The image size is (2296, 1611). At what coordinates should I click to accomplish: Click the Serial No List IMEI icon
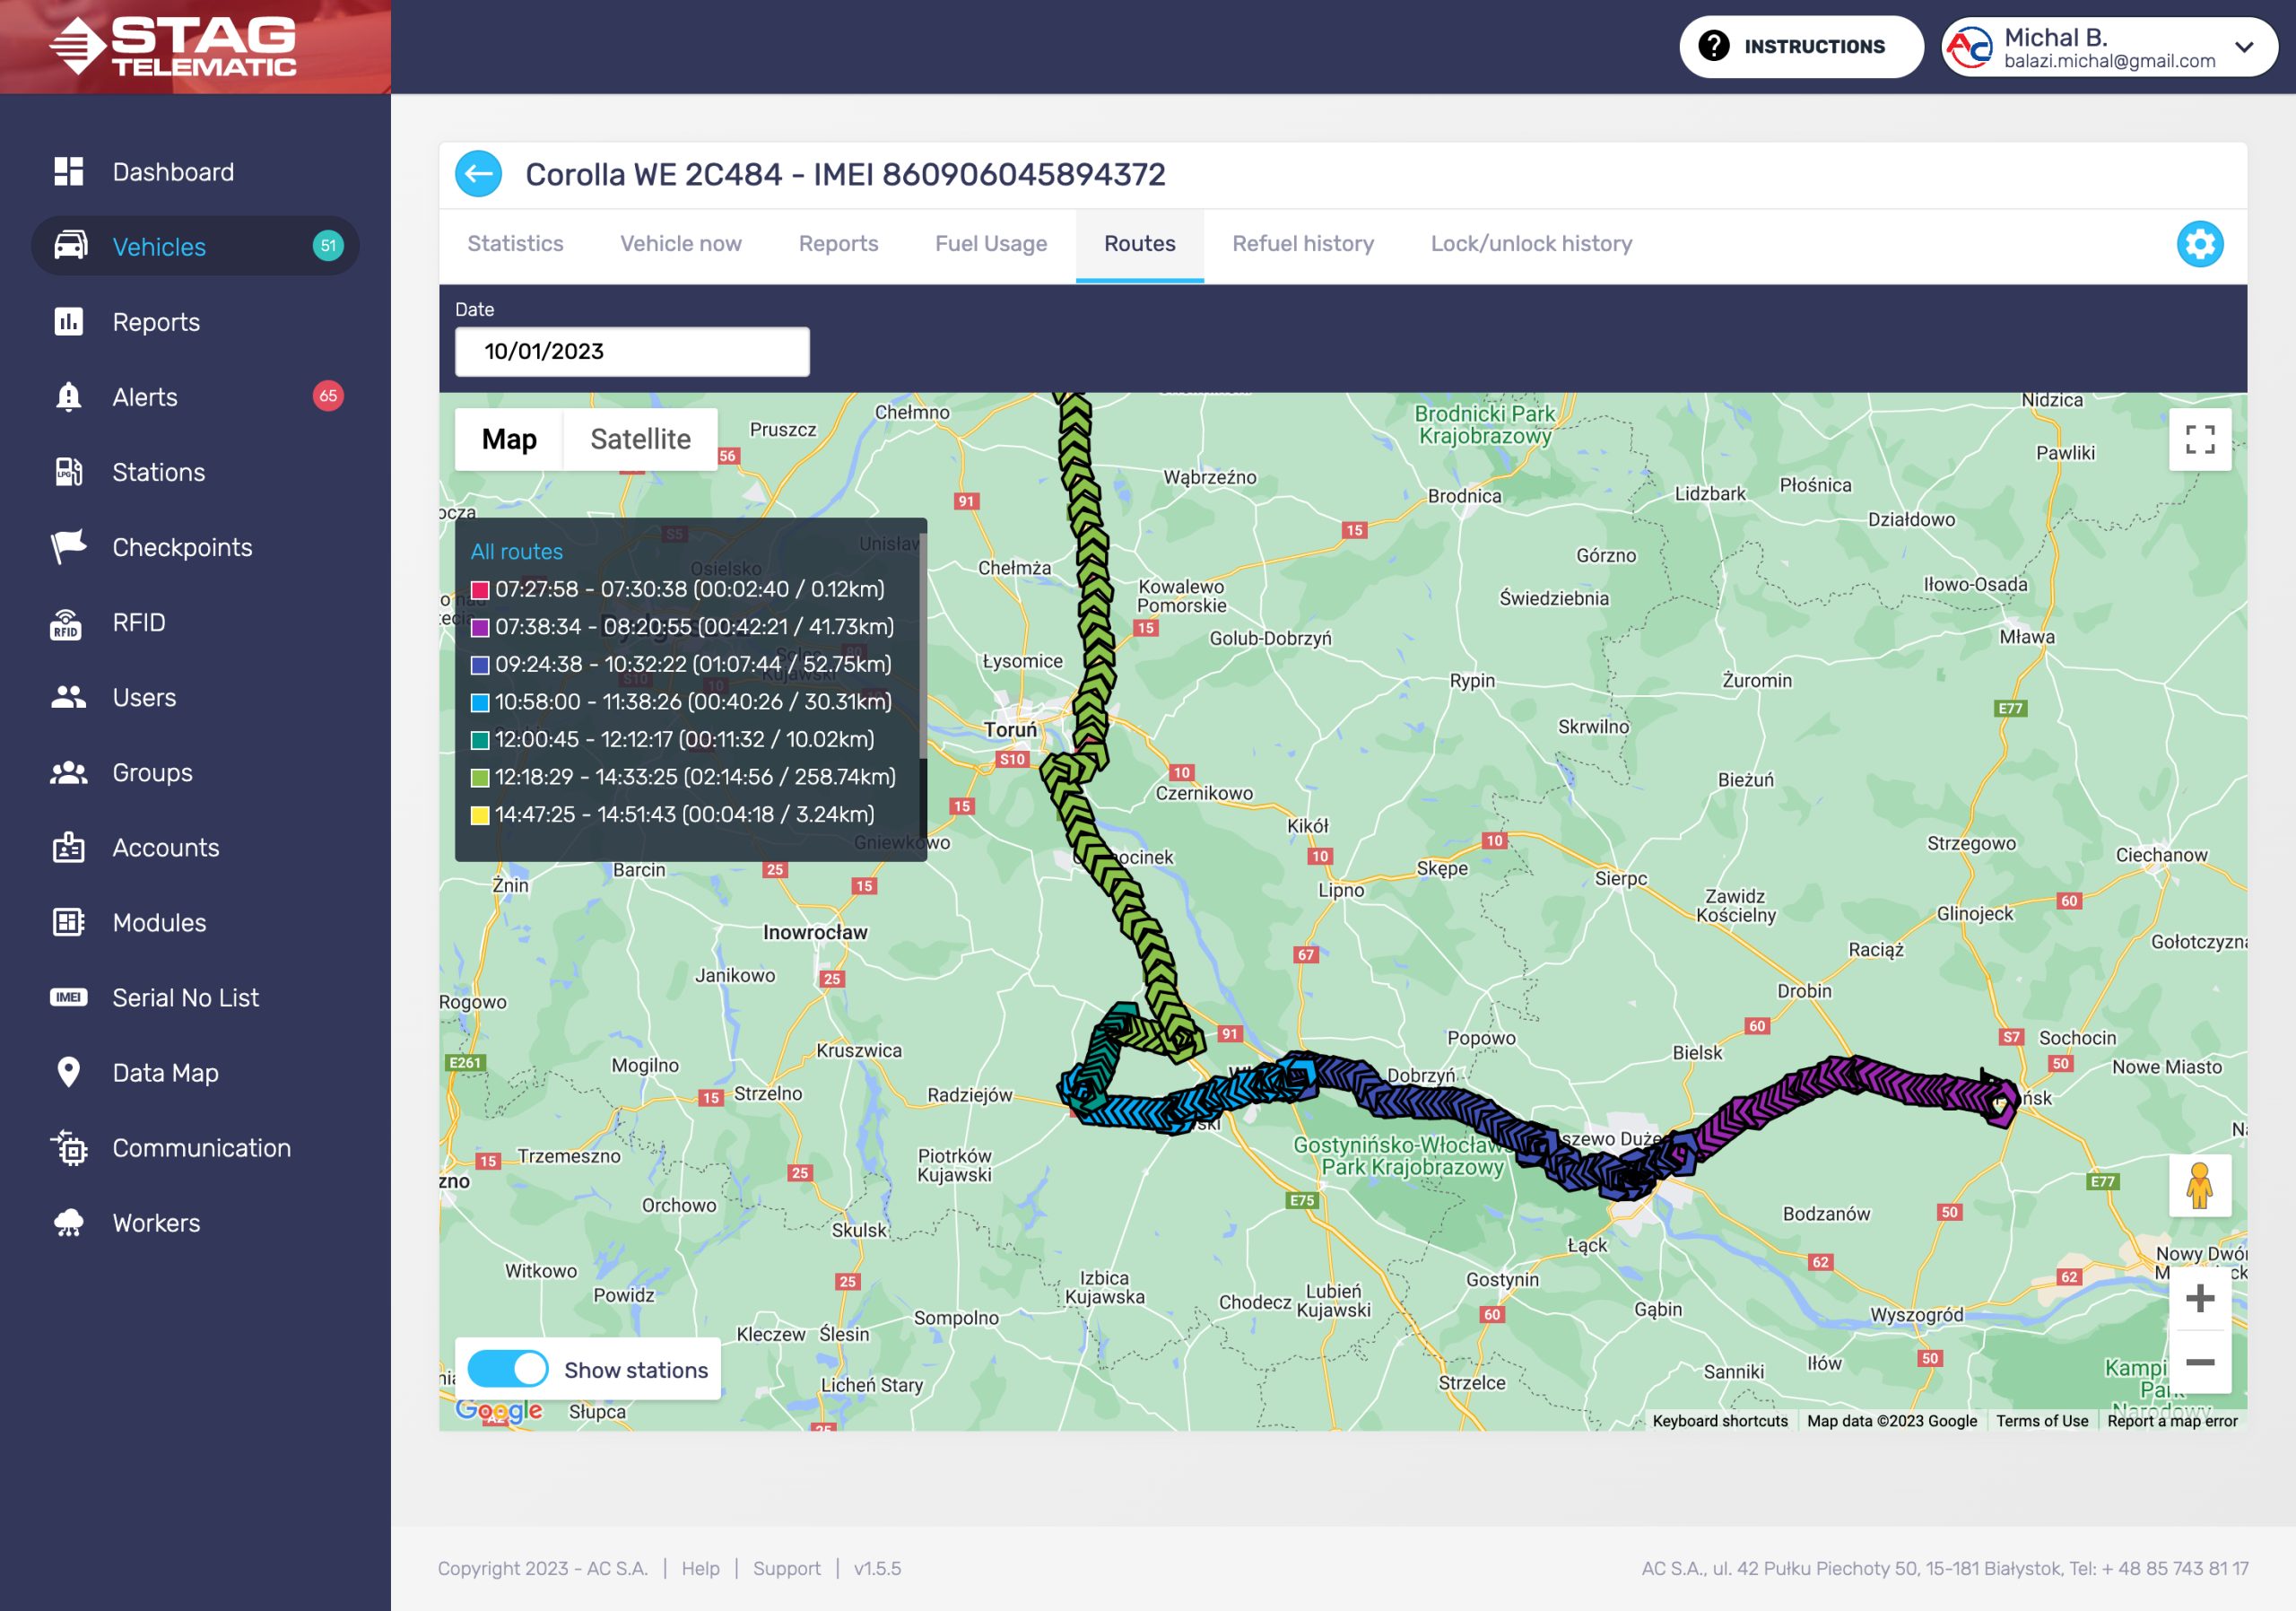(68, 997)
